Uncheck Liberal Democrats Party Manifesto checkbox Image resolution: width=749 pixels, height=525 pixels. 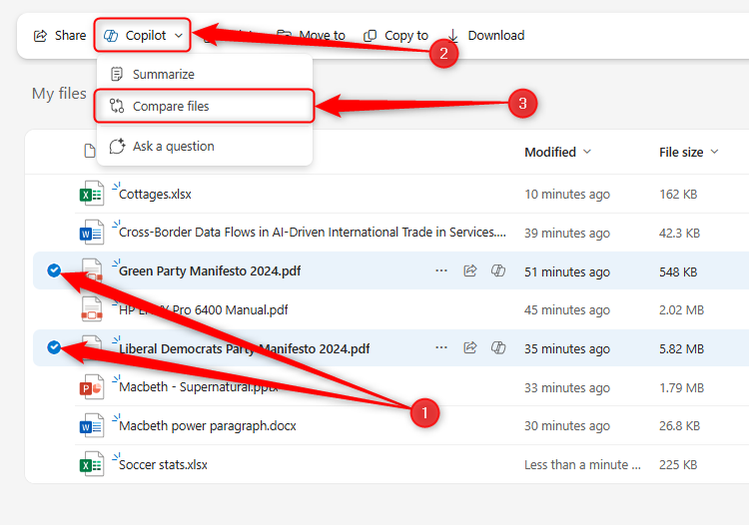click(x=53, y=347)
